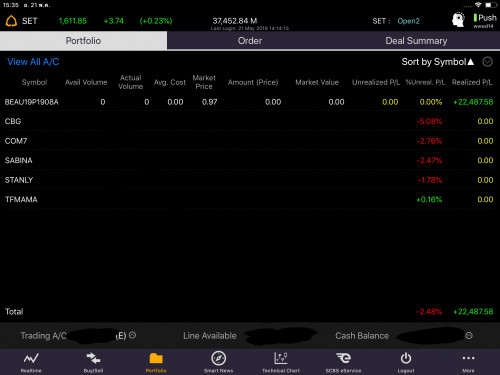500x375 pixels.
Task: Click BEAU19P1908A realized +22,487.58
Action: click(473, 102)
